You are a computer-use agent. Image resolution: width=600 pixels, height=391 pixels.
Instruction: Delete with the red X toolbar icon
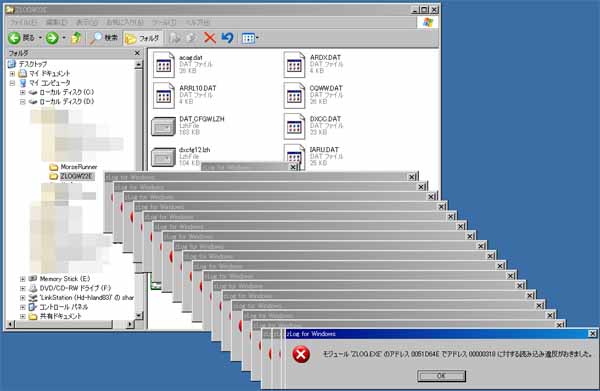(209, 38)
